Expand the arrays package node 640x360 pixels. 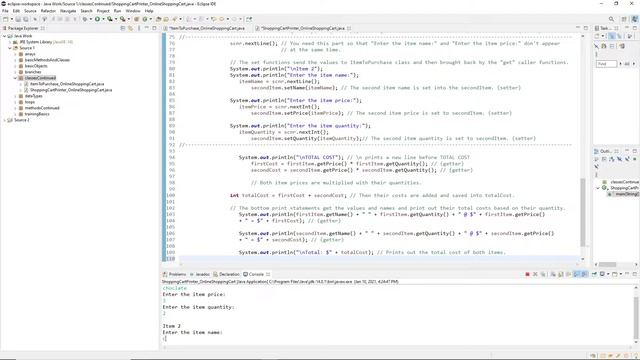point(16,54)
